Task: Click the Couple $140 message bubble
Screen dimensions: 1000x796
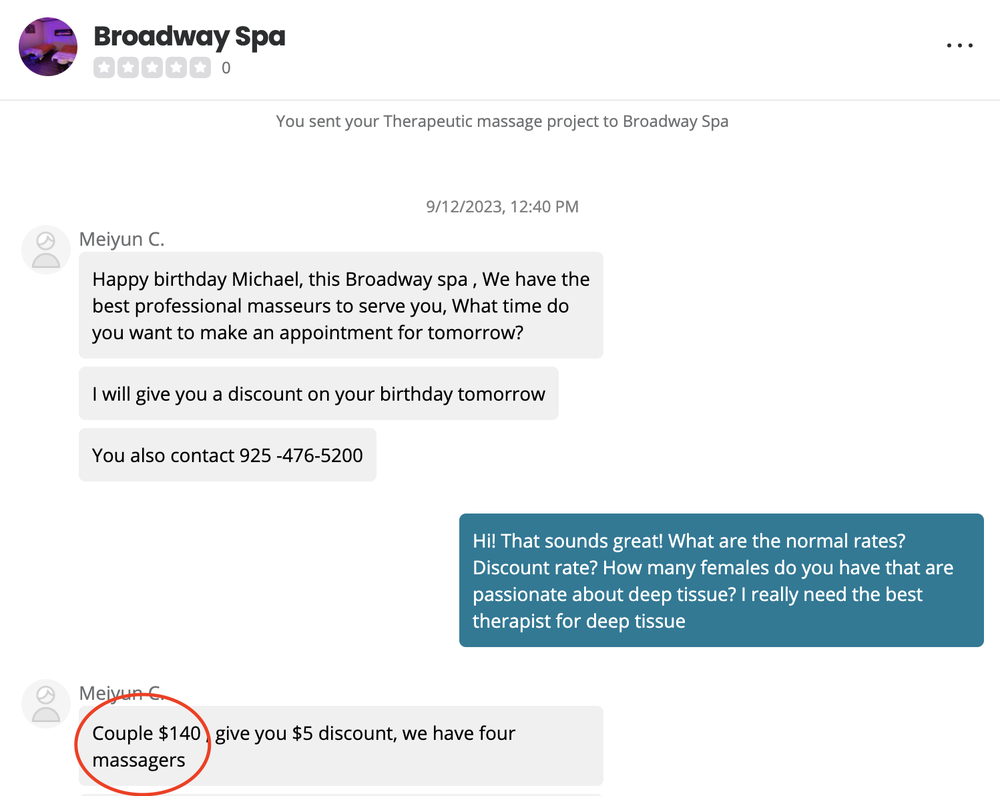Action: pos(341,746)
